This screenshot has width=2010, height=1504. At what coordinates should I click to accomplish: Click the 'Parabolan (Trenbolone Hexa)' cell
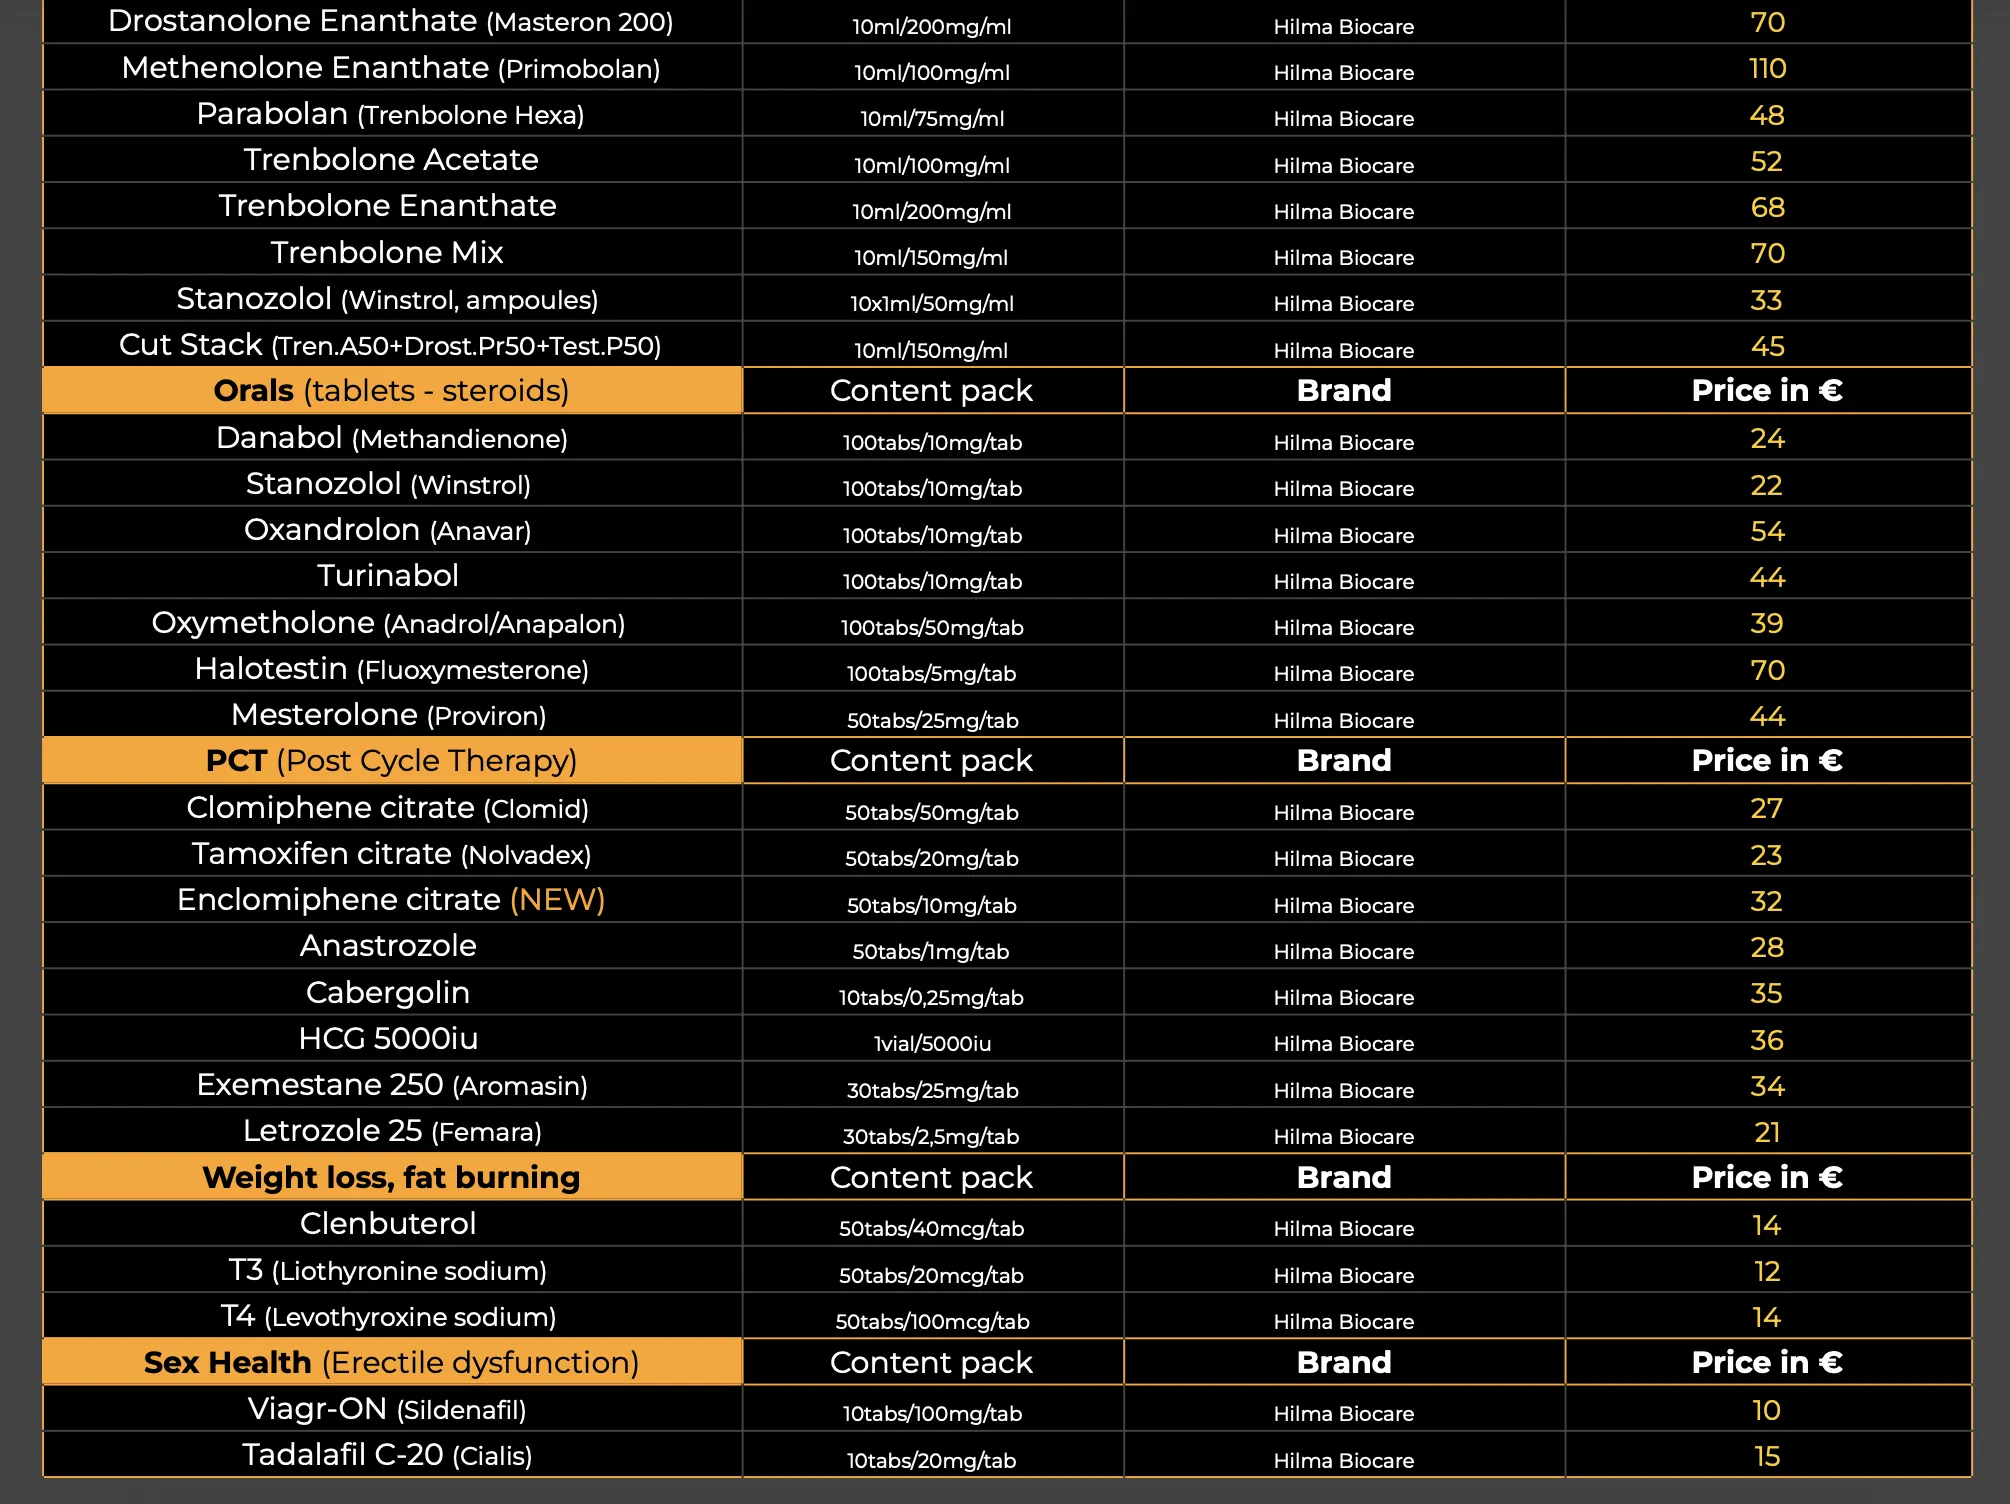[x=391, y=114]
